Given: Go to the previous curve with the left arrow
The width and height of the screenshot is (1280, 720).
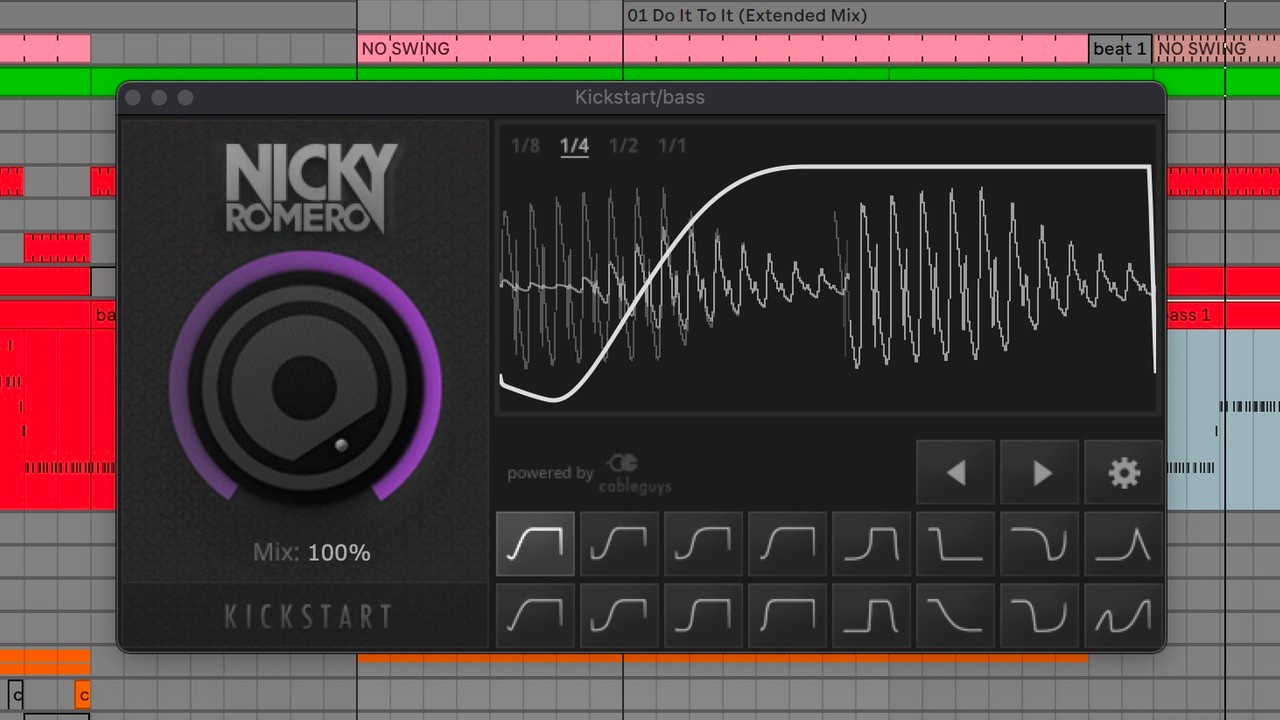Looking at the screenshot, I should [x=956, y=472].
